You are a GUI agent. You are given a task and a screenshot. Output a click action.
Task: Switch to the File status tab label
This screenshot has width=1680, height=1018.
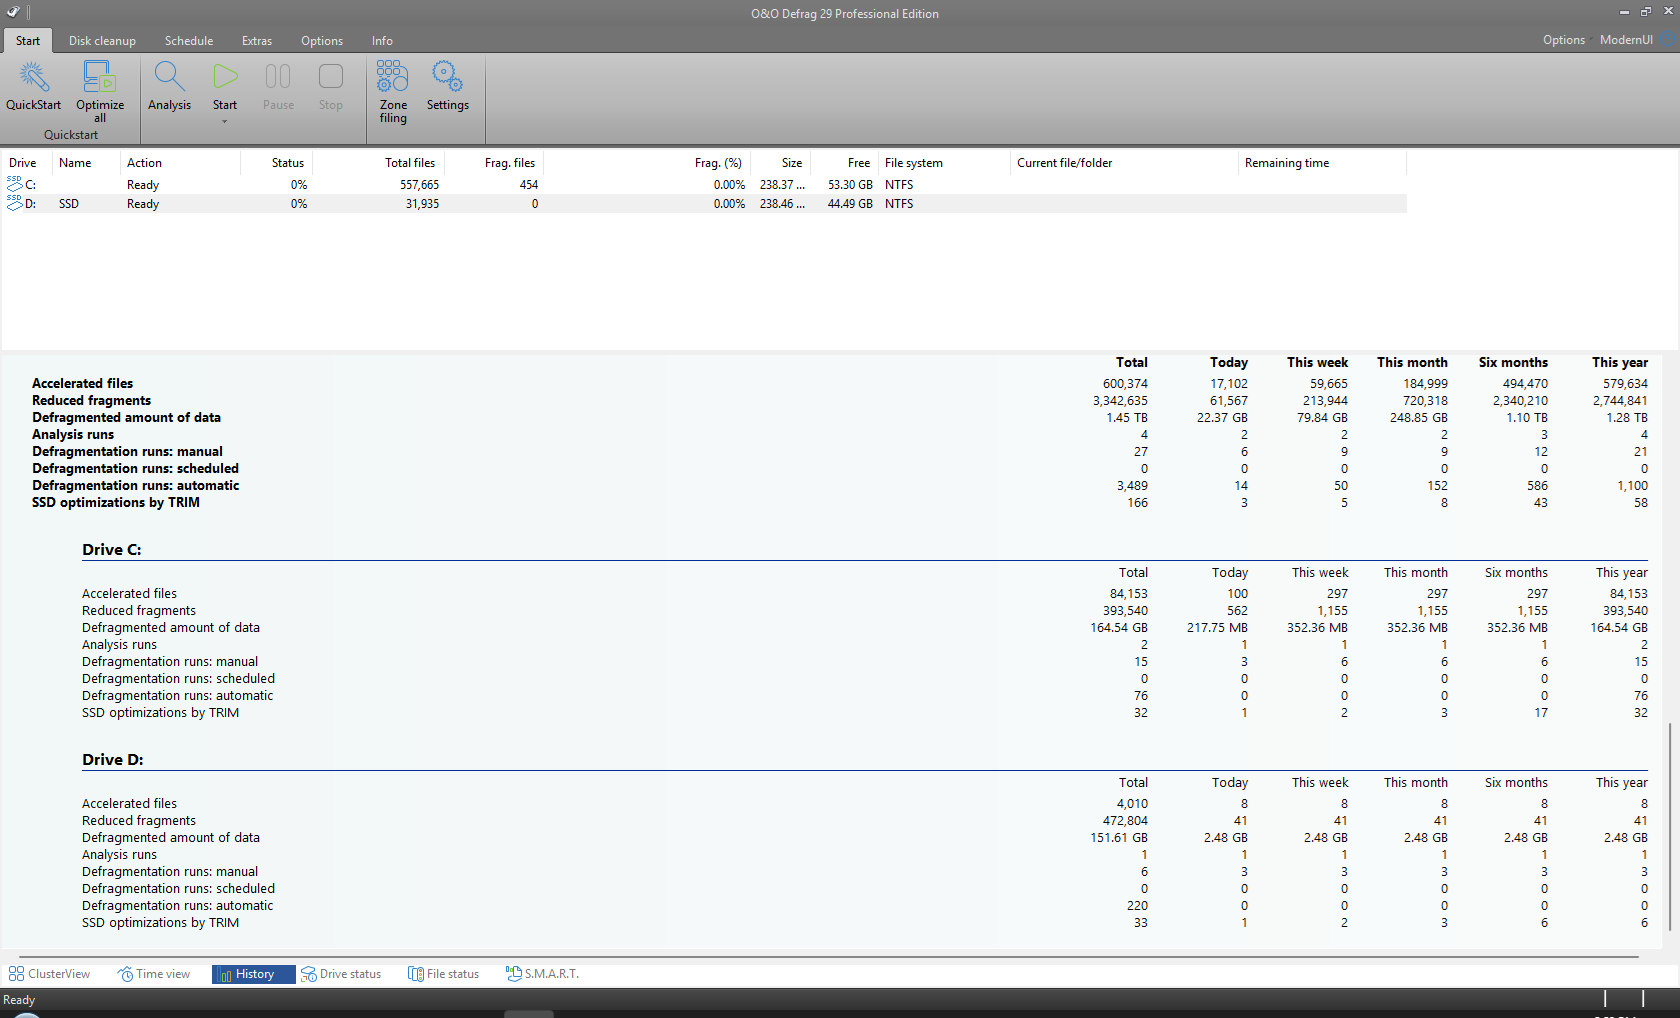pyautogui.click(x=453, y=974)
